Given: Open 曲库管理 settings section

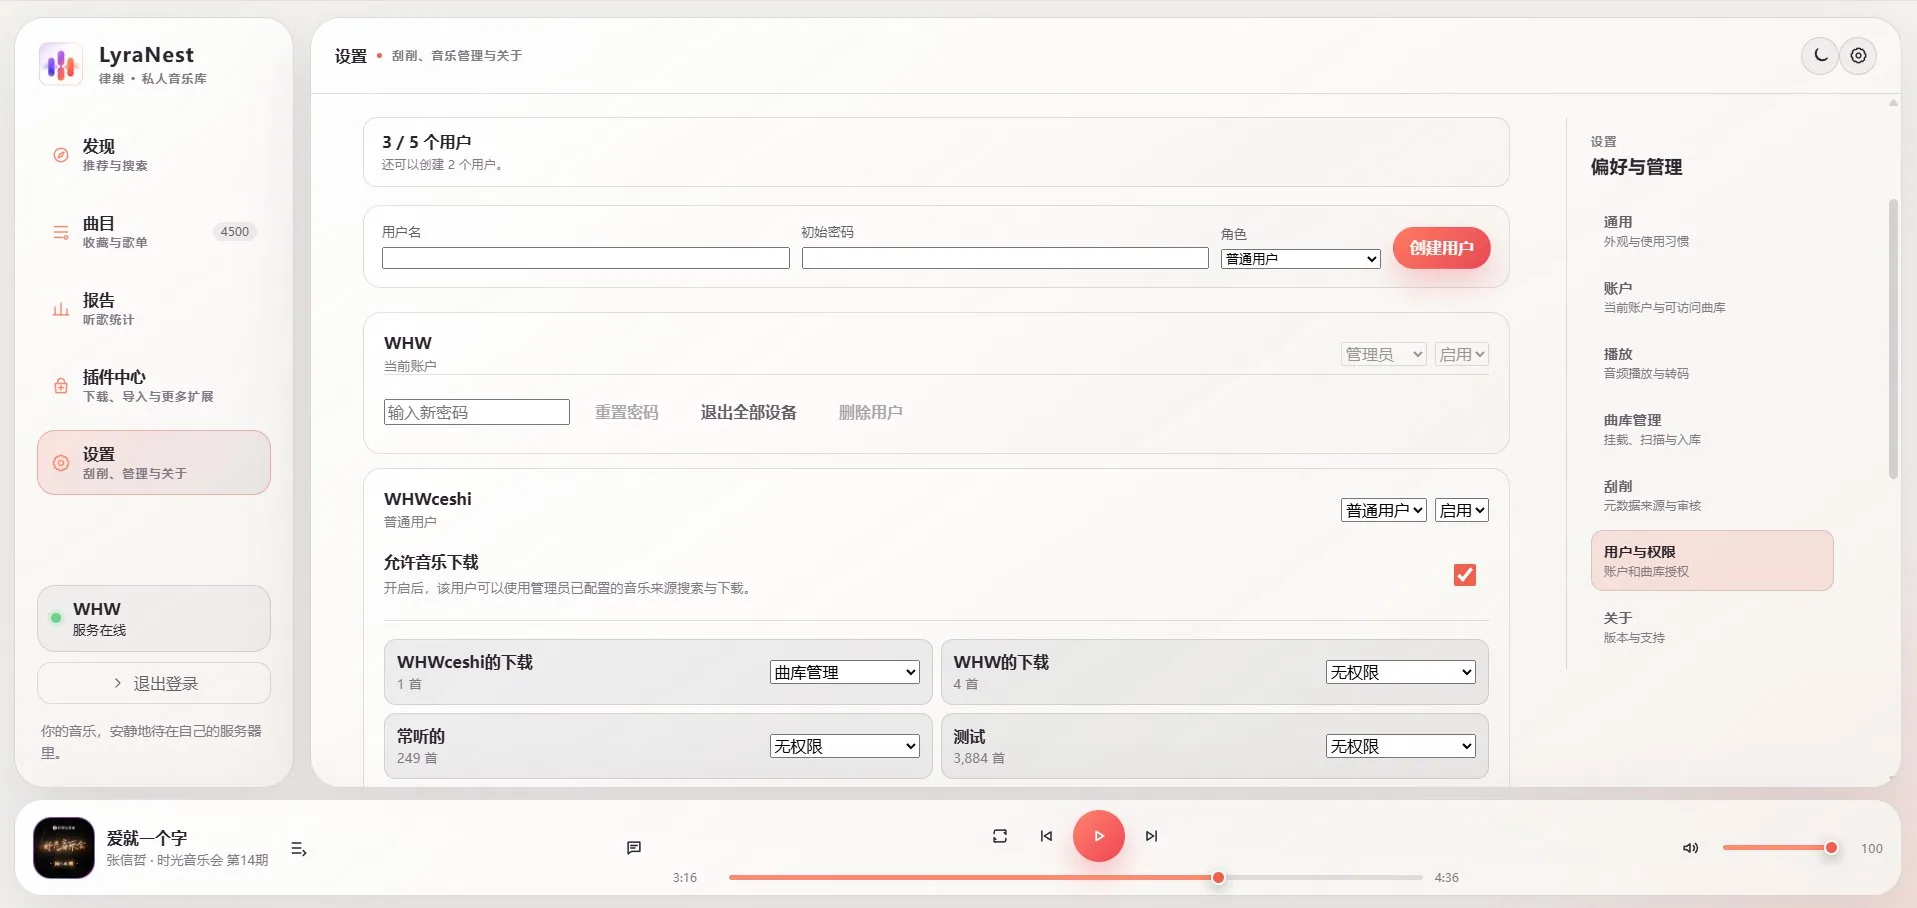Looking at the screenshot, I should pyautogui.click(x=1712, y=429).
